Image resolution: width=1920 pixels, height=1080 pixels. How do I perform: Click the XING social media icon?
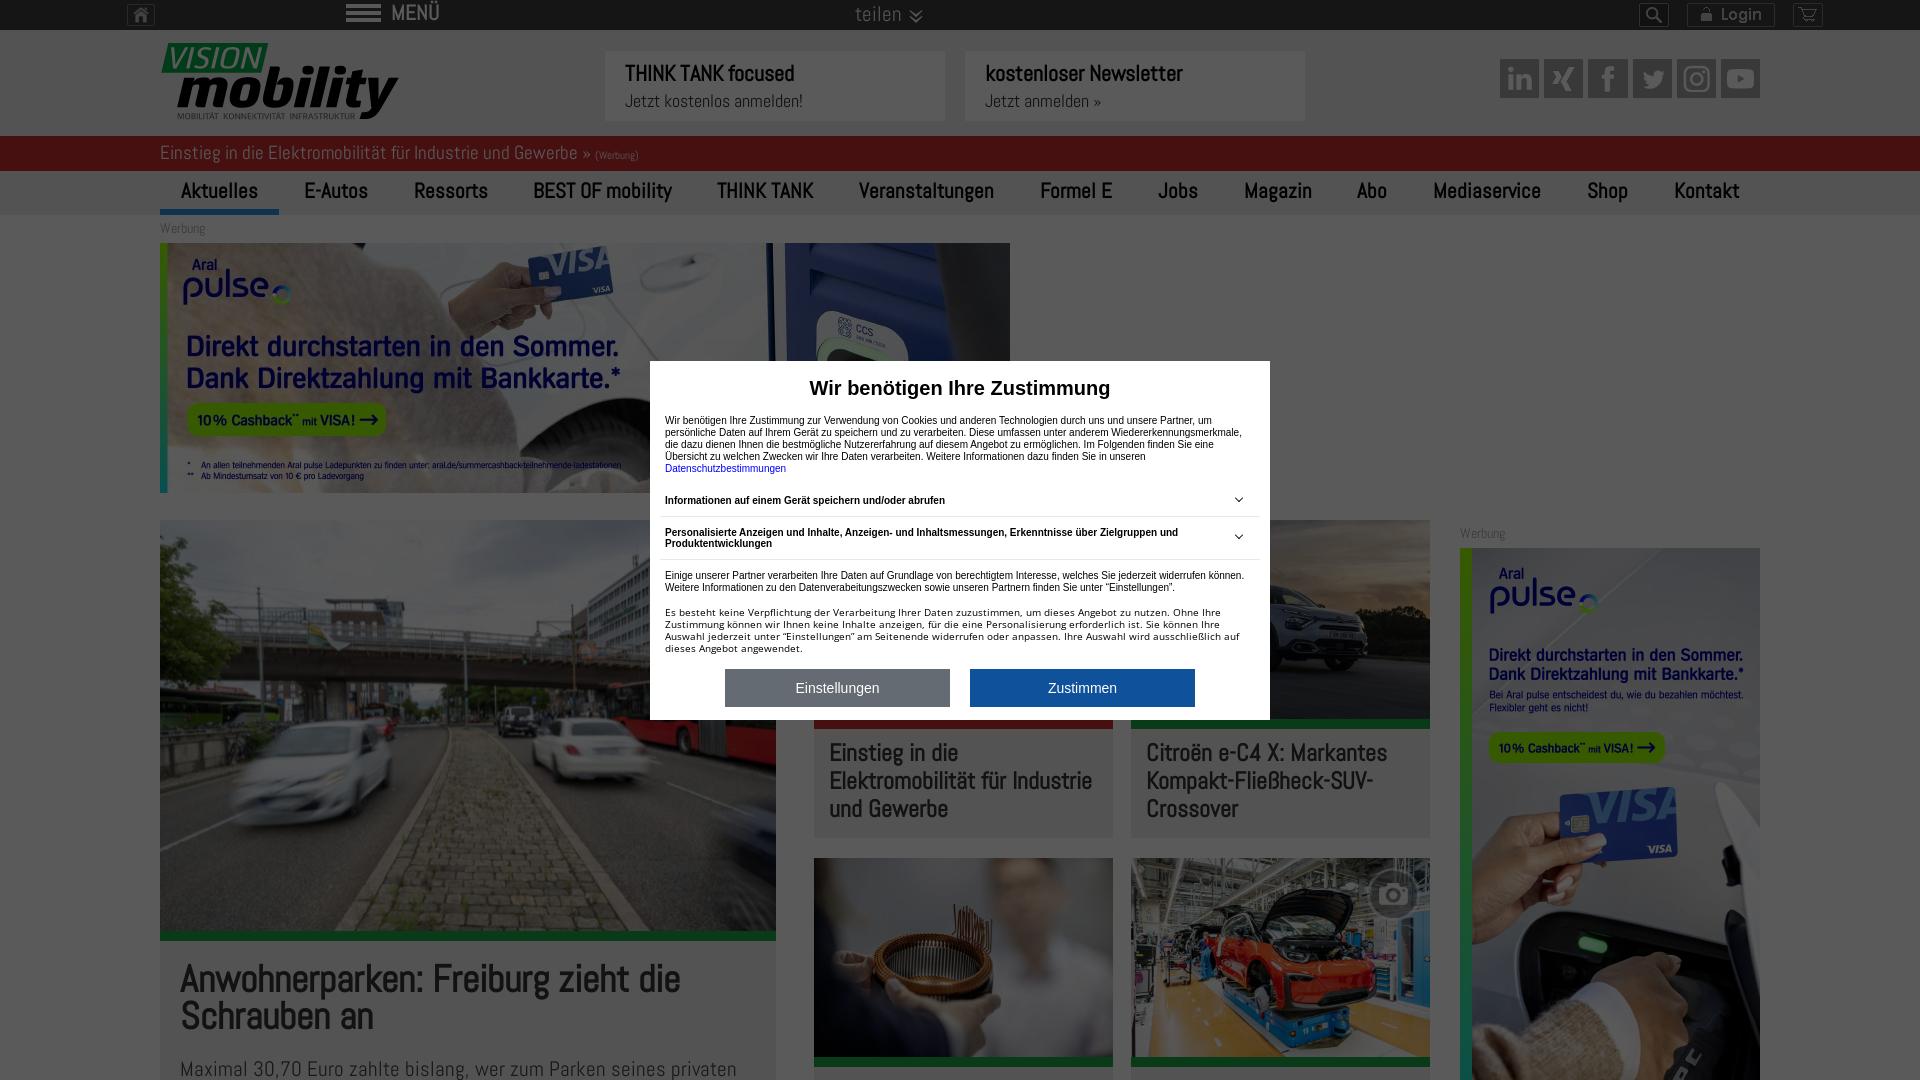[1564, 78]
